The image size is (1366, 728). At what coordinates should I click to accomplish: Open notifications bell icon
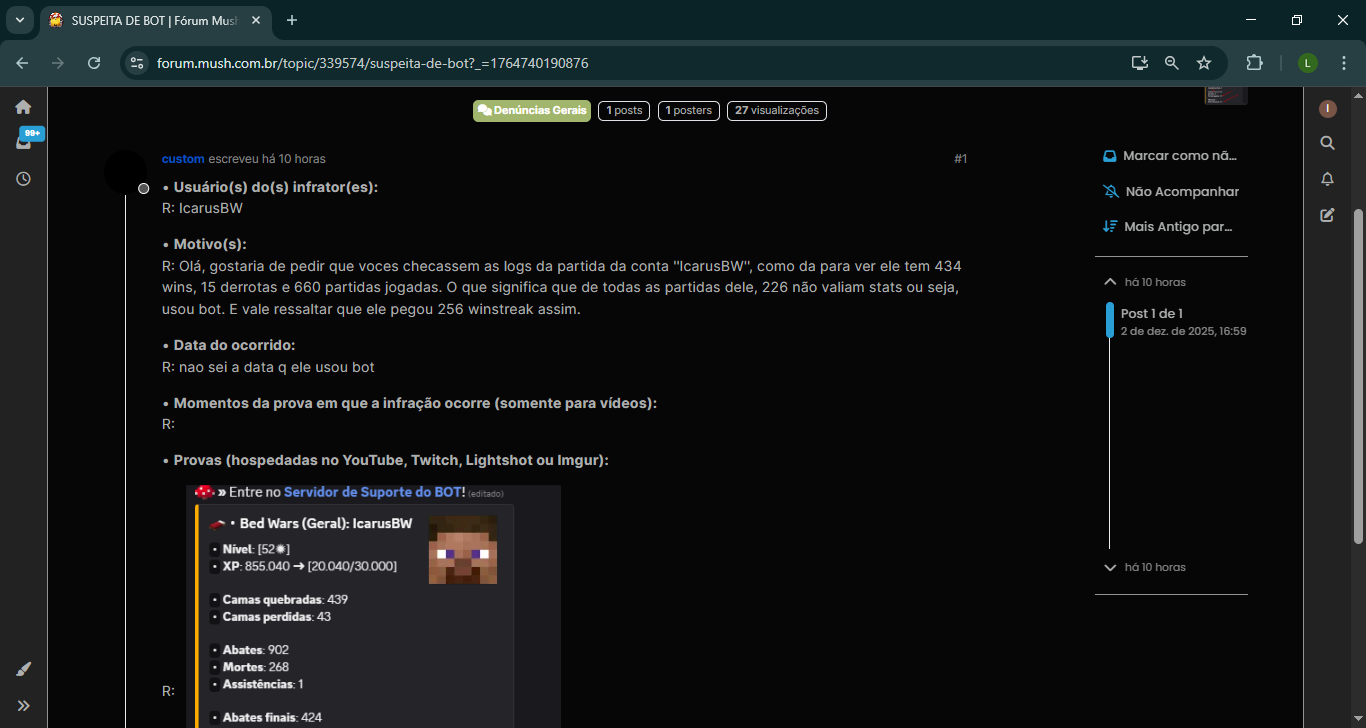[1328, 179]
